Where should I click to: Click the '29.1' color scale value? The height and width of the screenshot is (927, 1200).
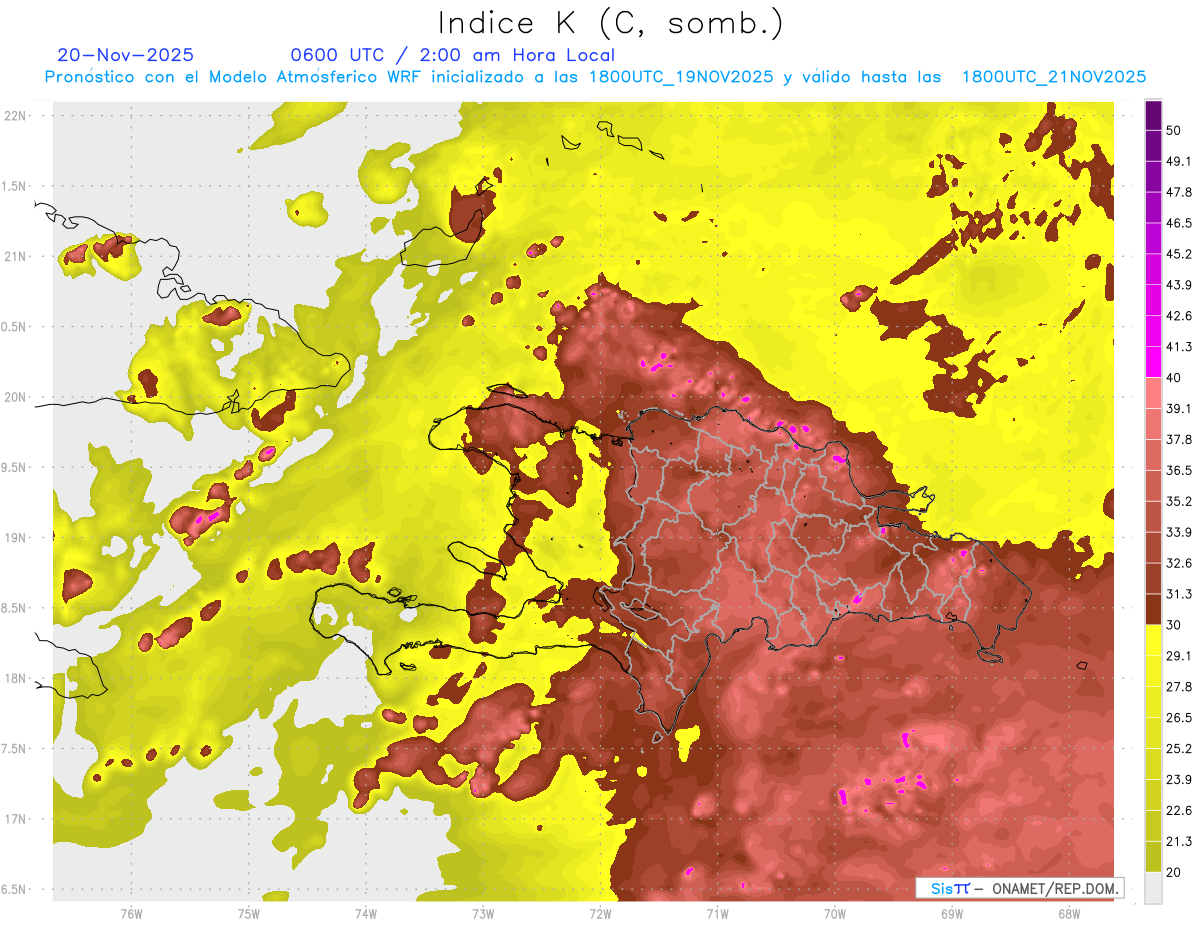[x=1178, y=656]
